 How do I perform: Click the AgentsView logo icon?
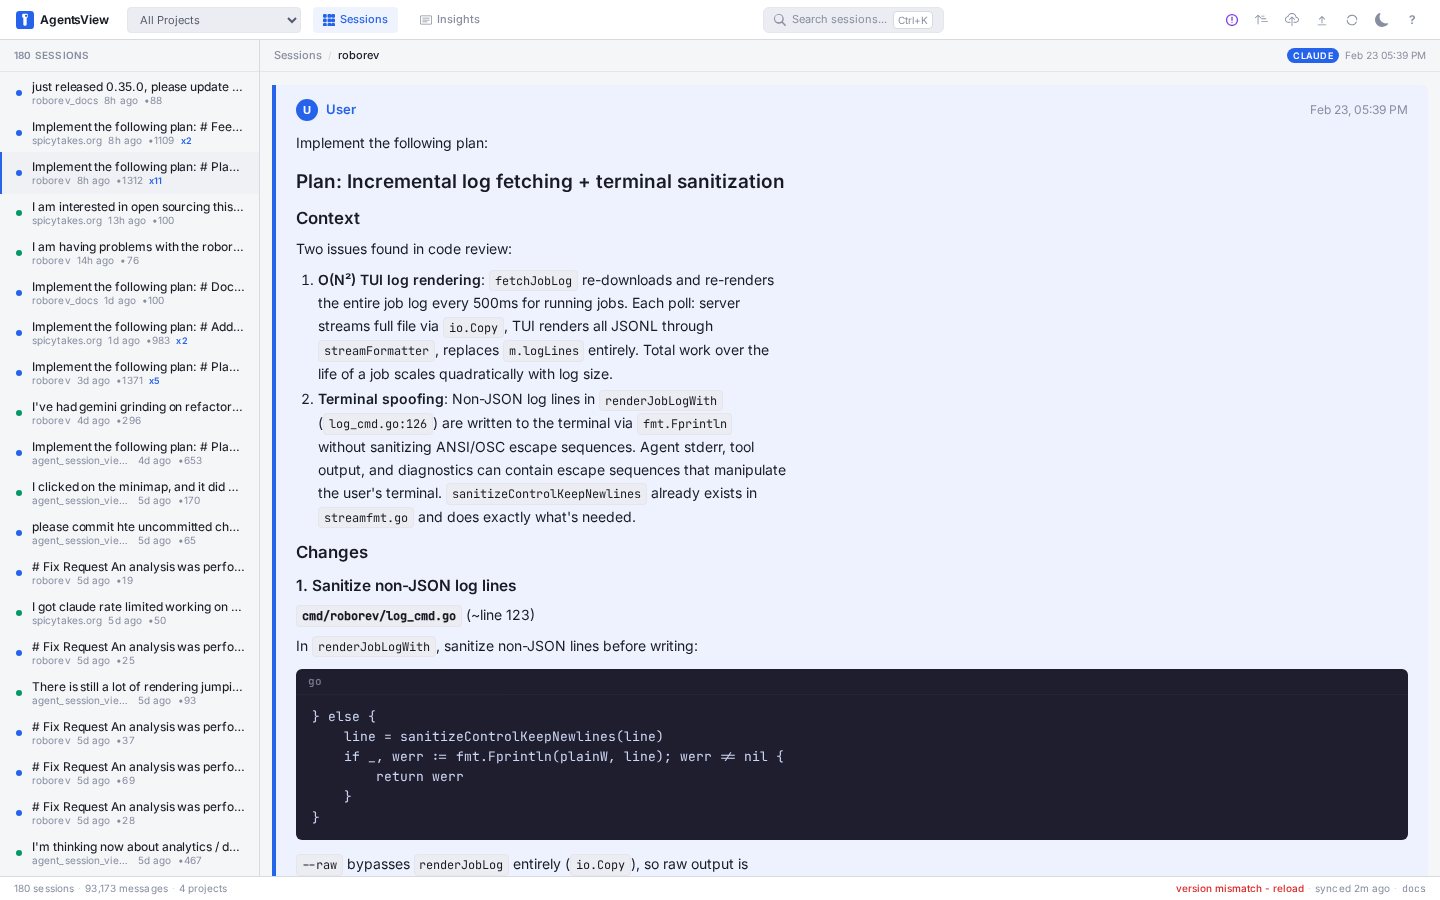click(x=24, y=19)
